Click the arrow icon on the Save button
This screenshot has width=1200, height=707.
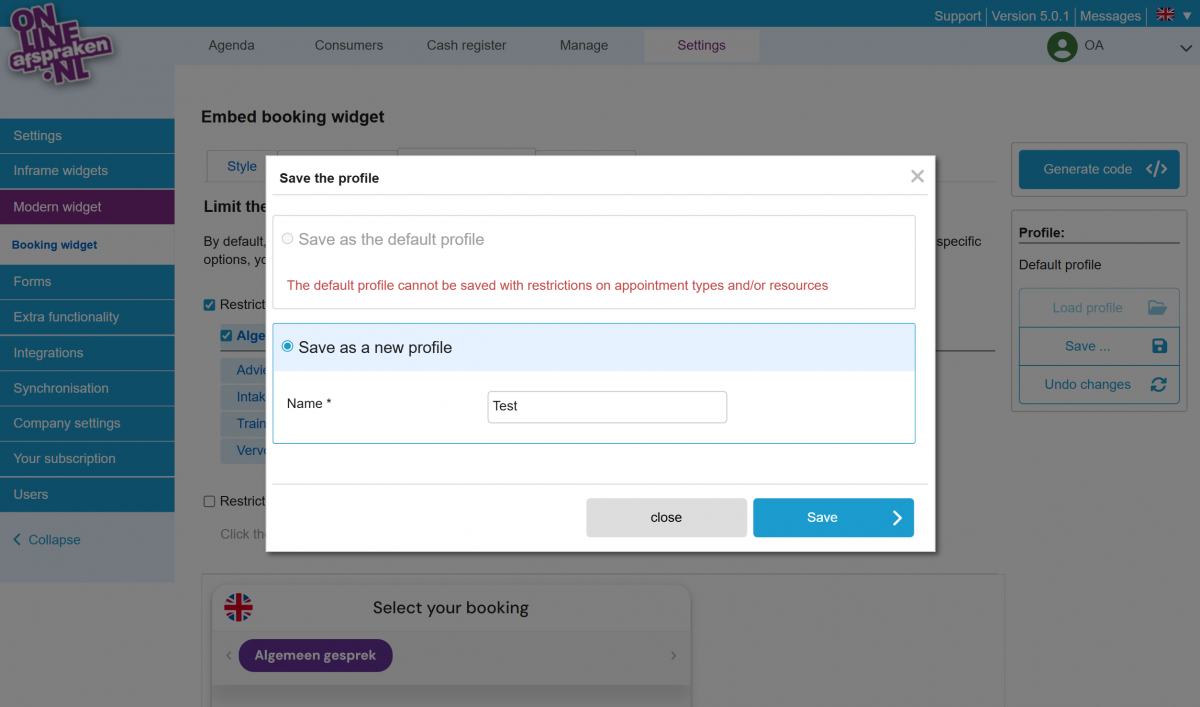(x=896, y=518)
